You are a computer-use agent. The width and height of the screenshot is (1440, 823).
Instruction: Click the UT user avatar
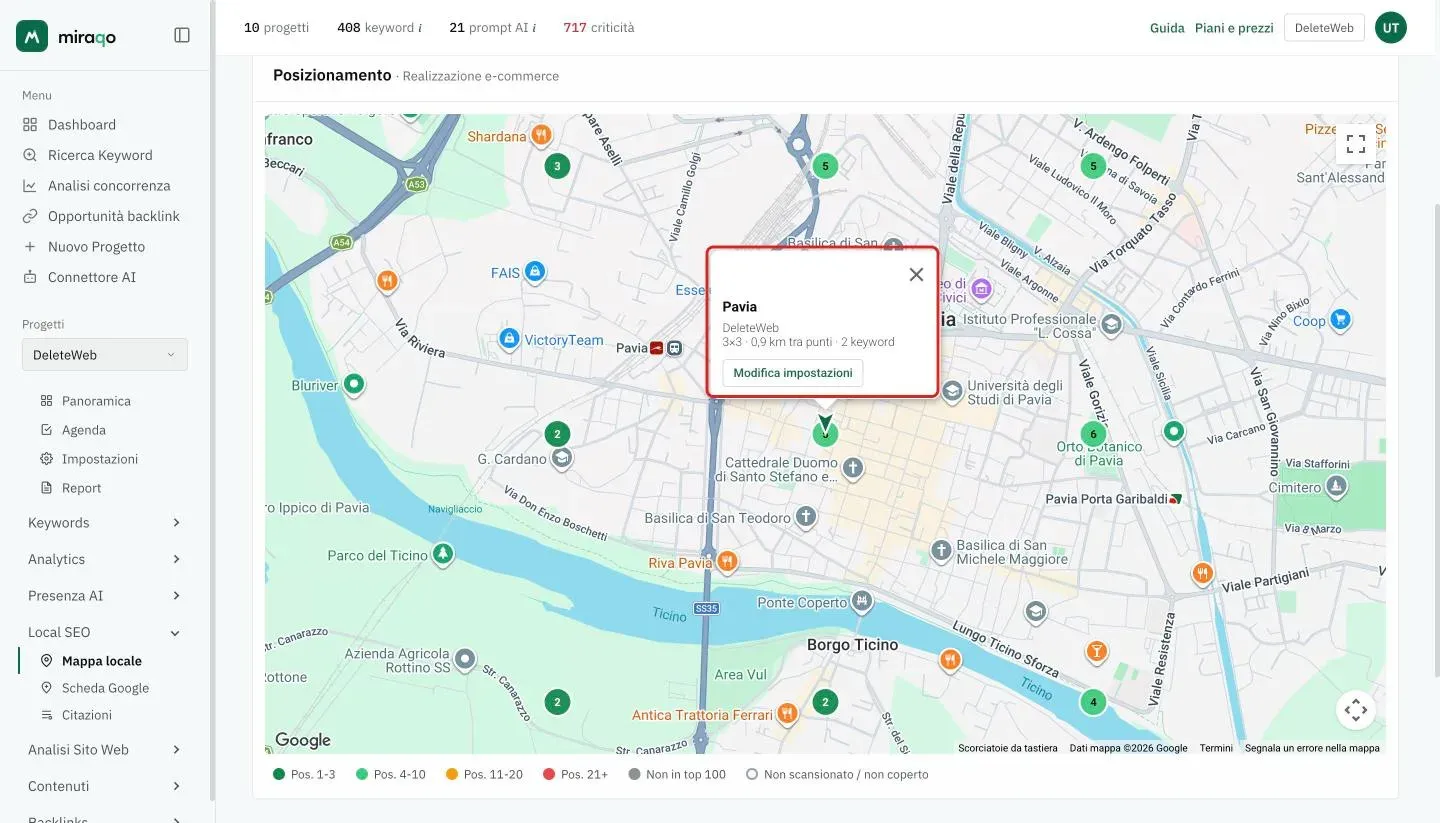1391,28
